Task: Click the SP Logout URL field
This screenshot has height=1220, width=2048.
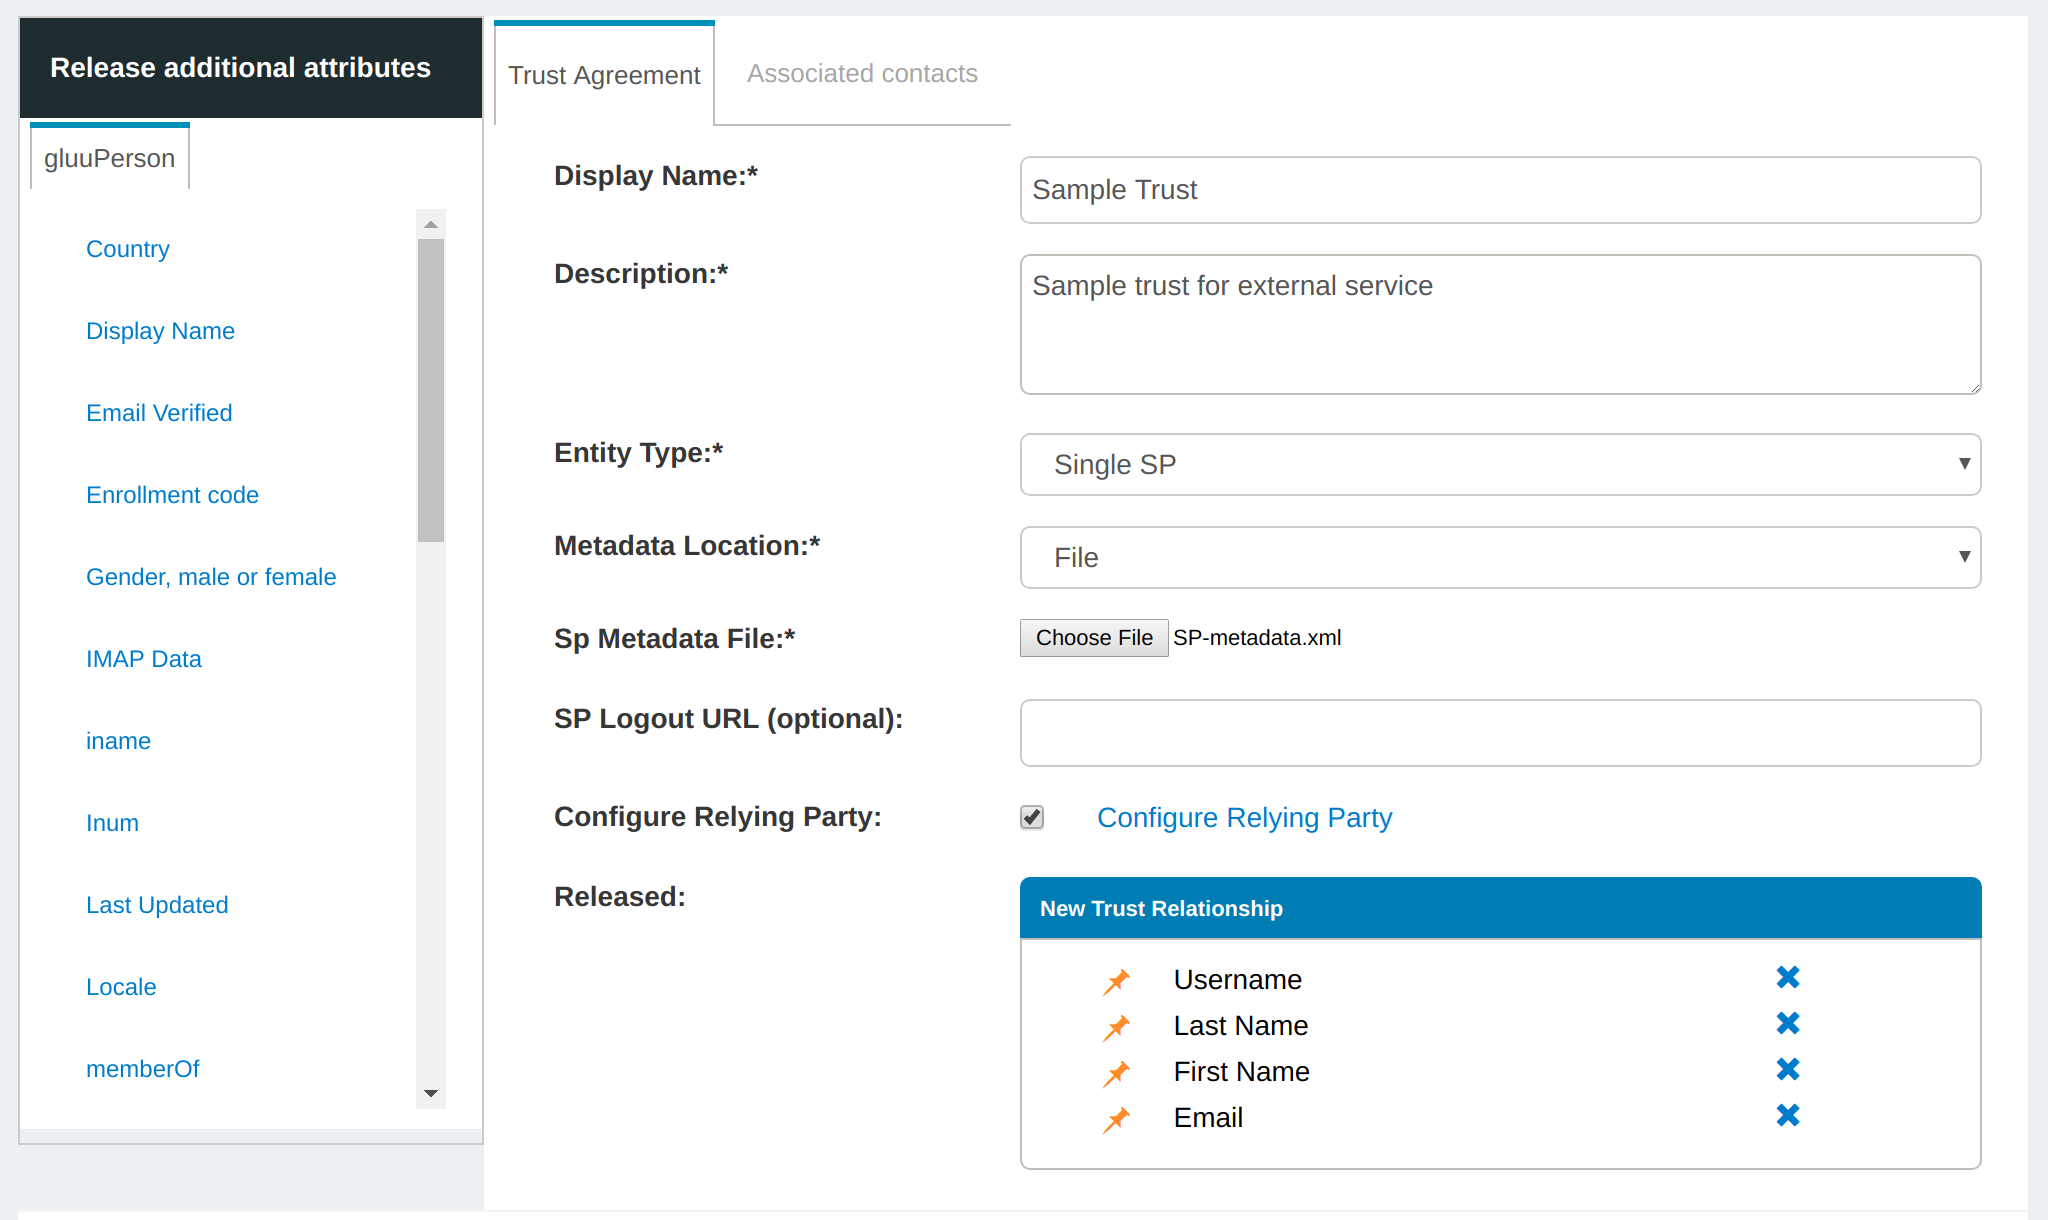Action: coord(1500,733)
